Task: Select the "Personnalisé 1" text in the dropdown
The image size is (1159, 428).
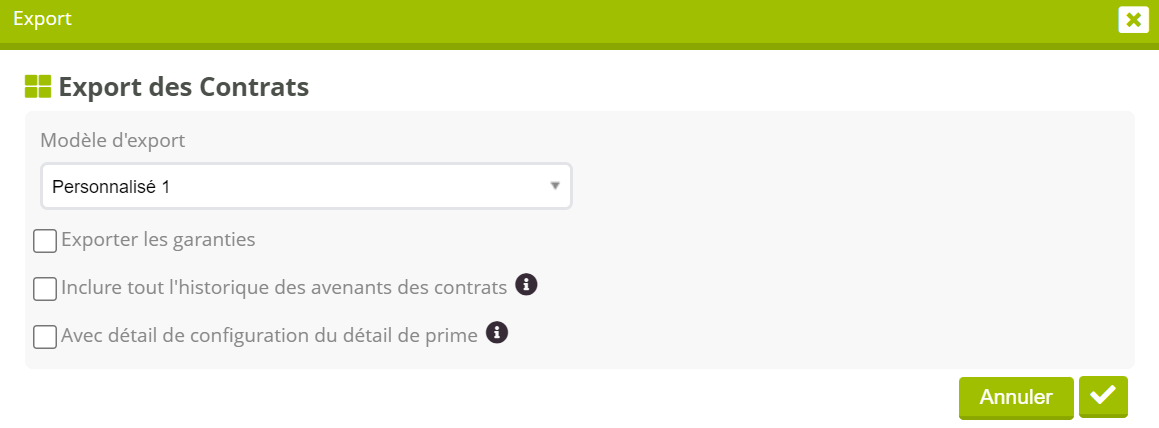Action: coord(111,187)
